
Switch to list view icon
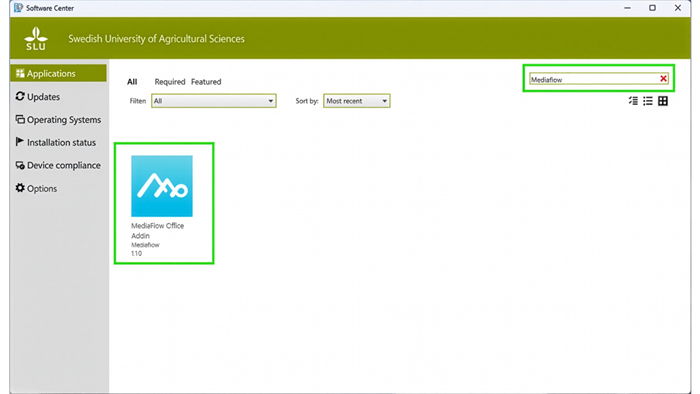pyautogui.click(x=648, y=101)
